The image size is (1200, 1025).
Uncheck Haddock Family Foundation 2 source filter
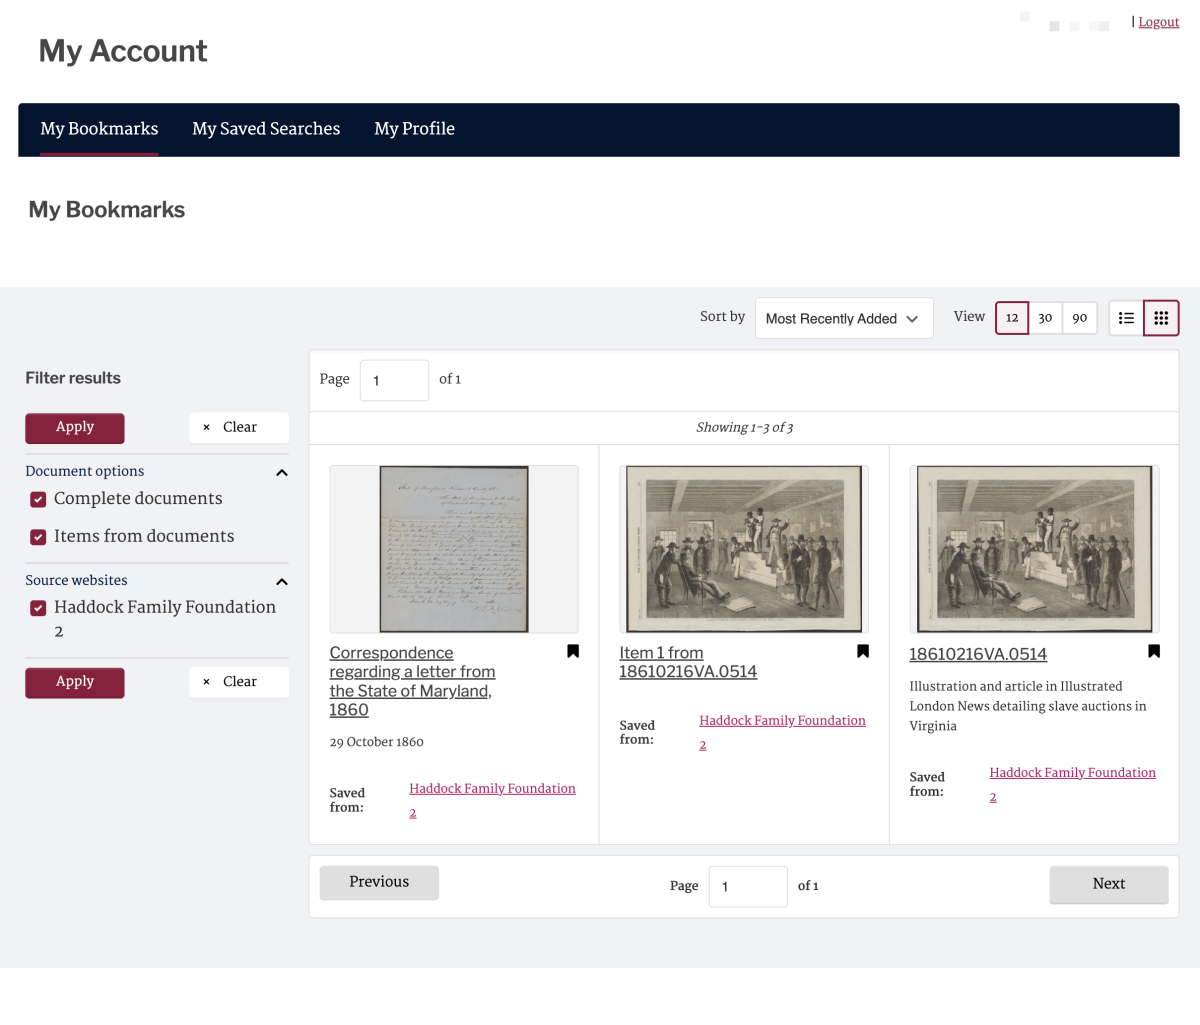(38, 608)
